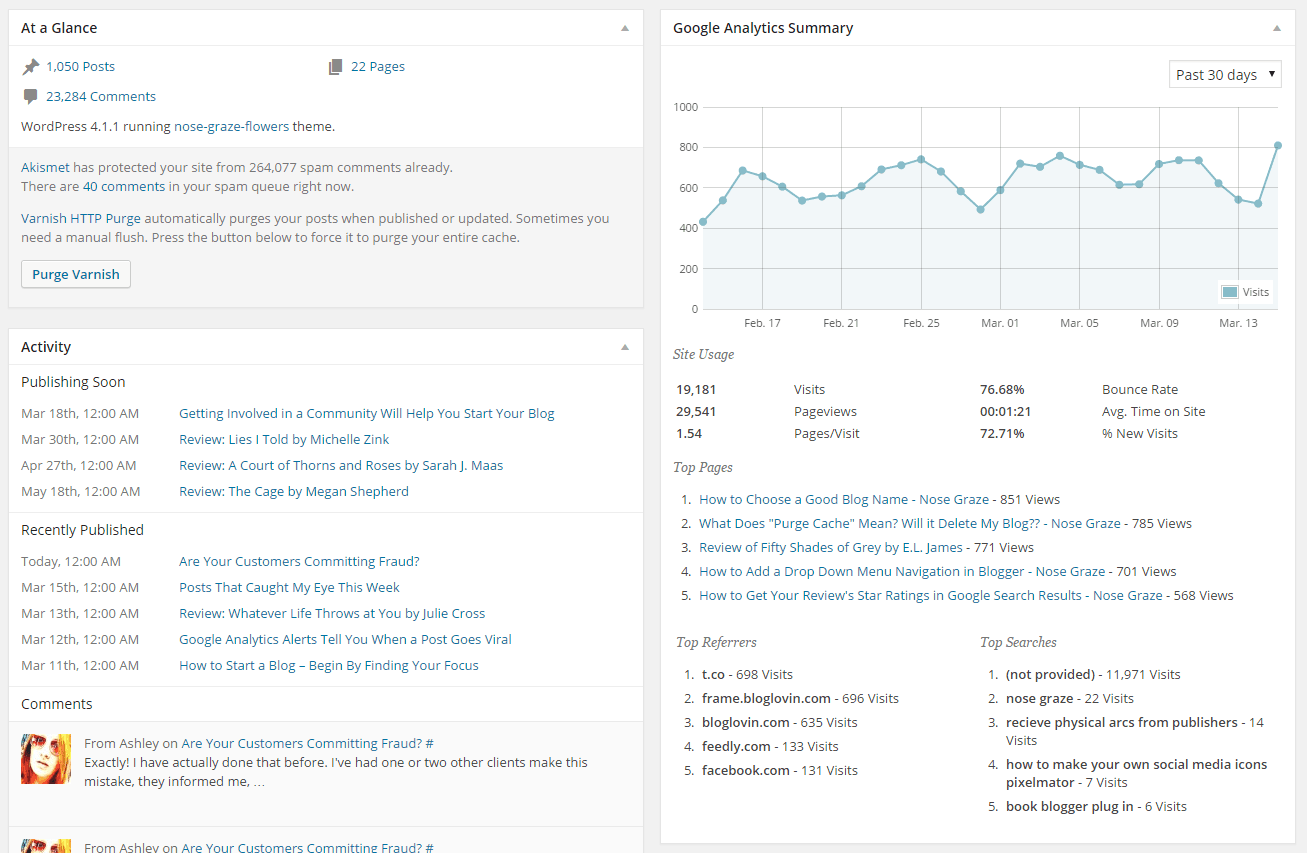Click the nose-graze-flowers theme link
This screenshot has height=853, width=1307.
click(x=231, y=127)
